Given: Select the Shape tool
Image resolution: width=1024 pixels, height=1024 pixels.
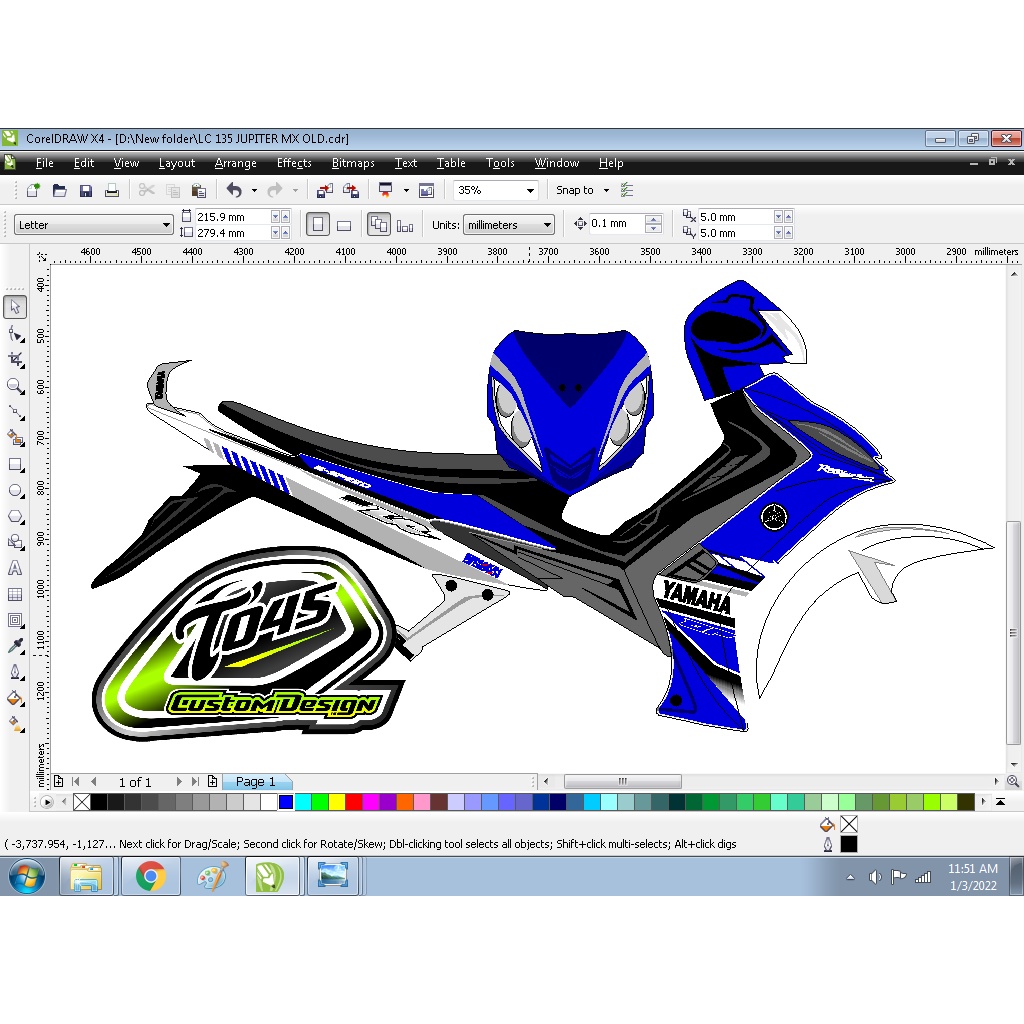Looking at the screenshot, I should [14, 332].
